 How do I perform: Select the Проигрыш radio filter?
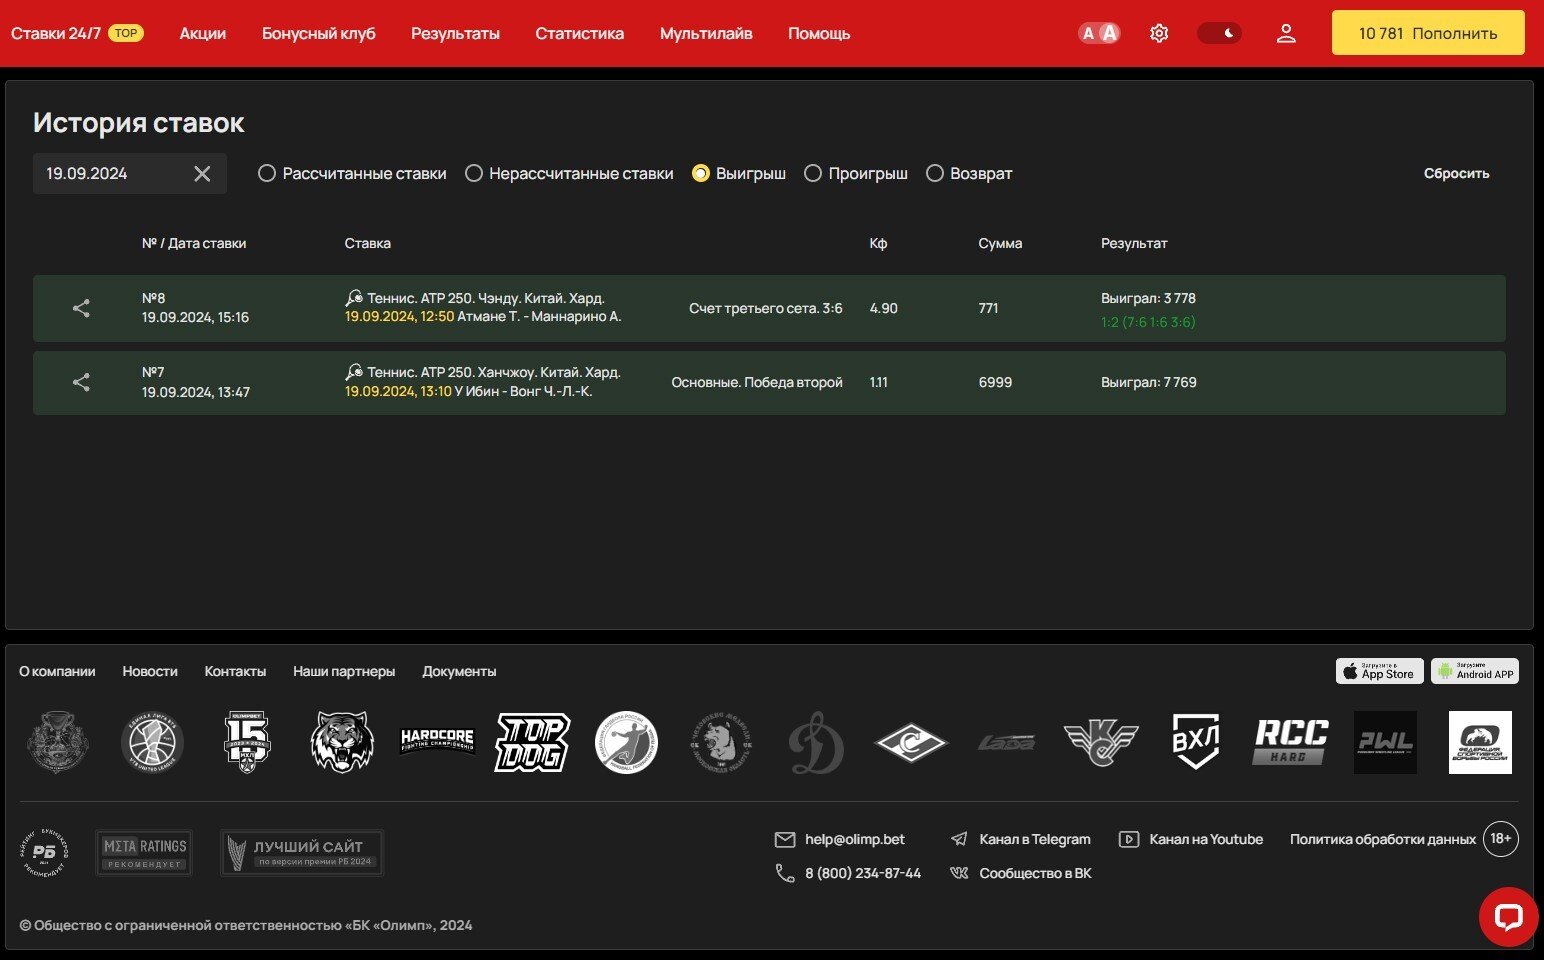(813, 174)
